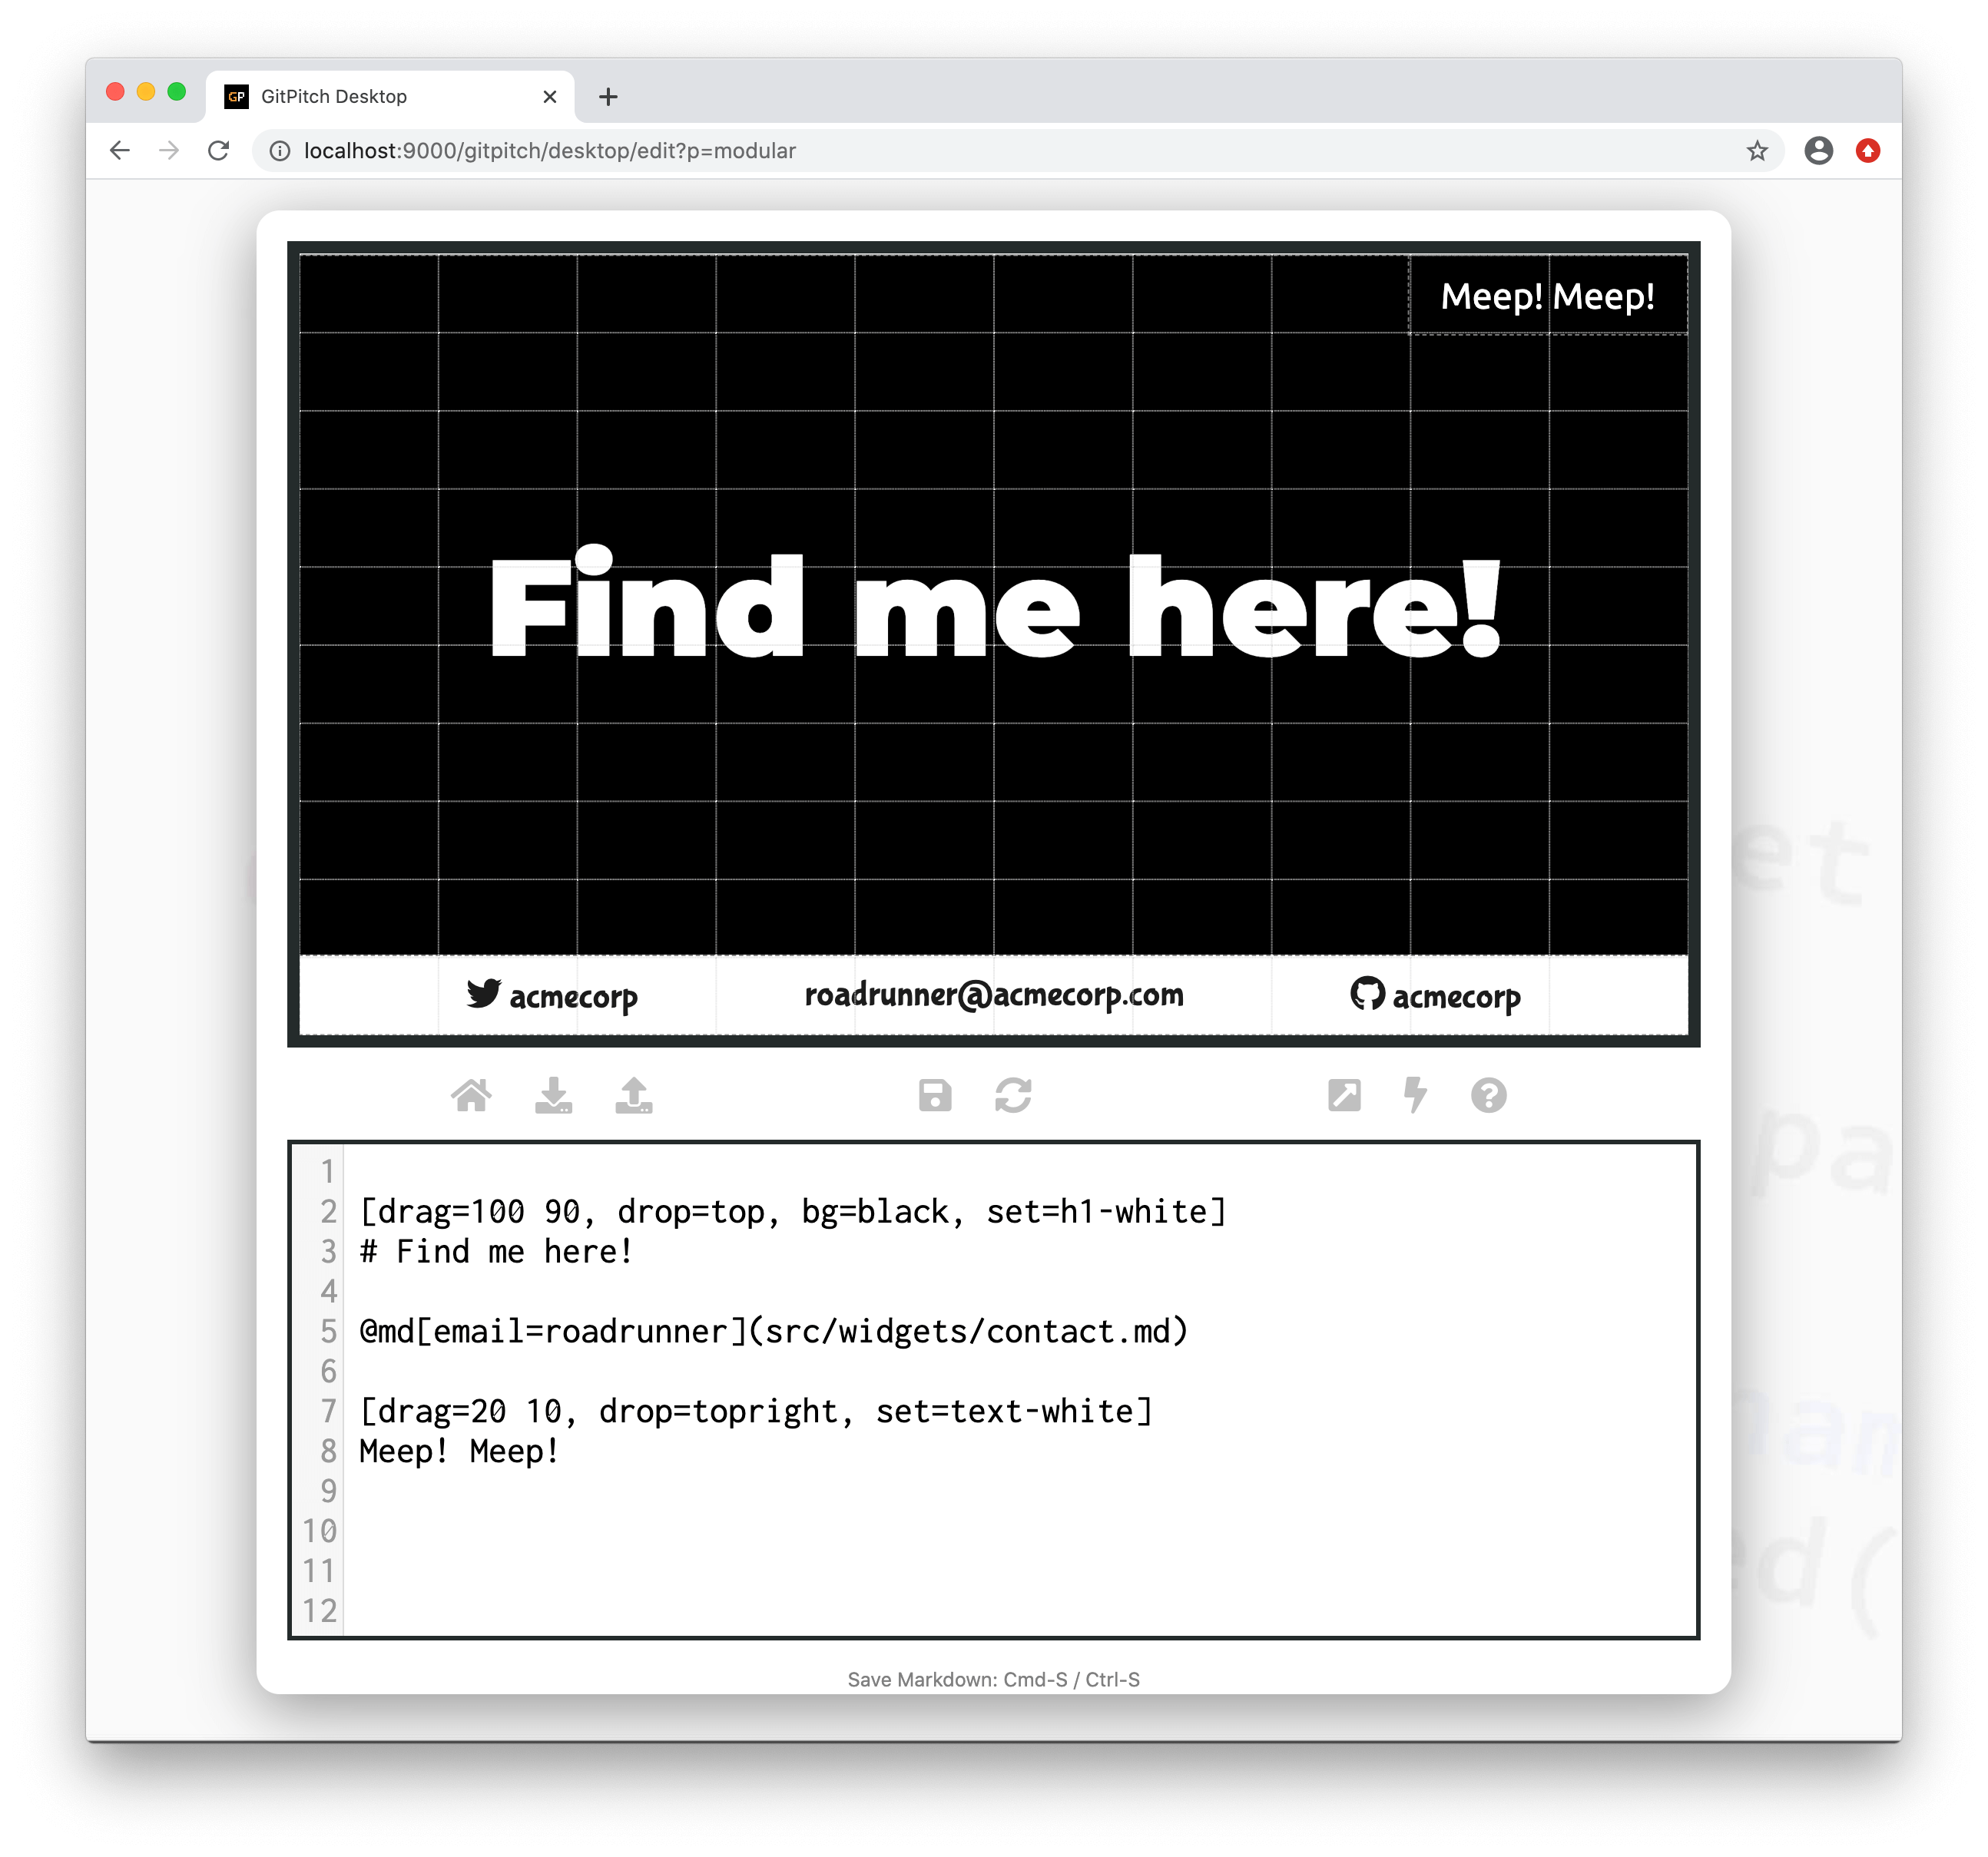Open the help question mark icon

1488,1095
